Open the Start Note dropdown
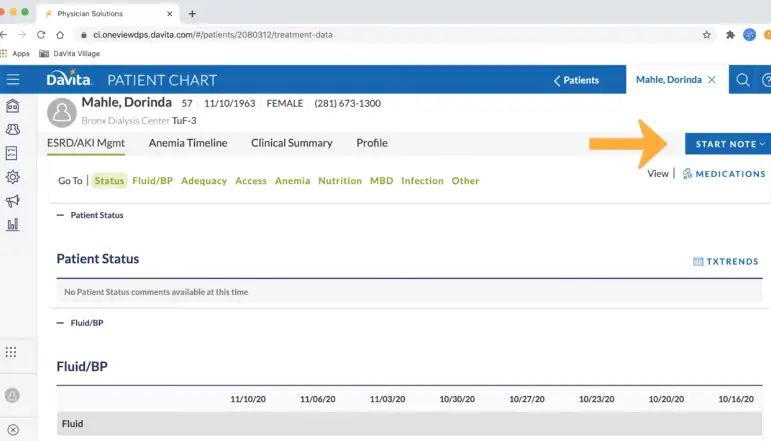 click(728, 144)
